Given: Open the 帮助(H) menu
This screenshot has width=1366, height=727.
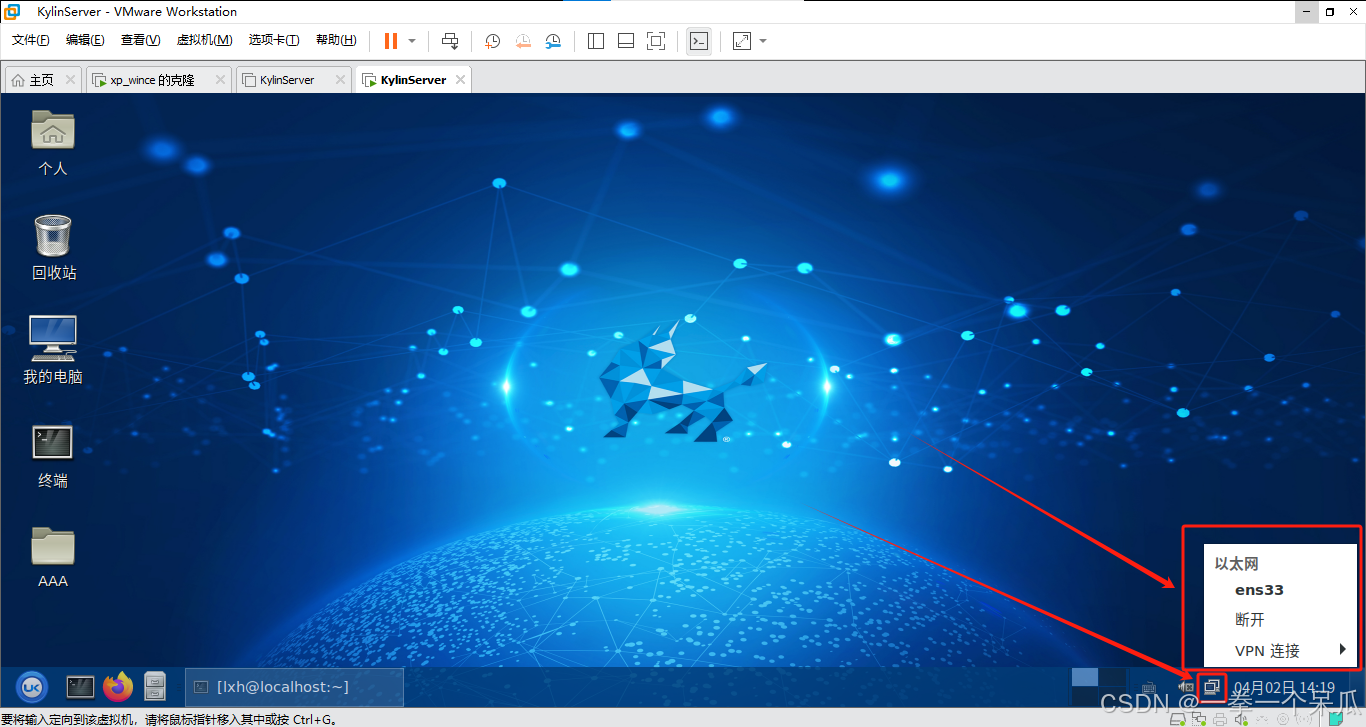Looking at the screenshot, I should 336,40.
